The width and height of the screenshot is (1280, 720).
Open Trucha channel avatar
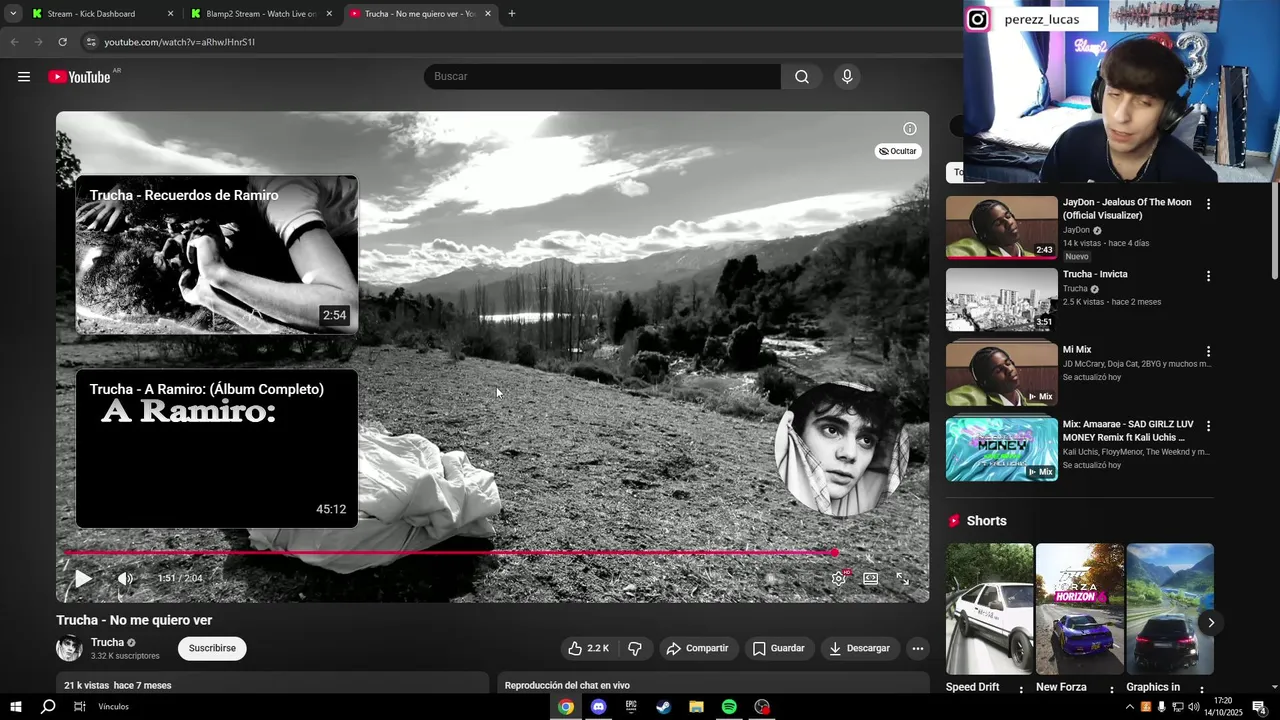[69, 648]
